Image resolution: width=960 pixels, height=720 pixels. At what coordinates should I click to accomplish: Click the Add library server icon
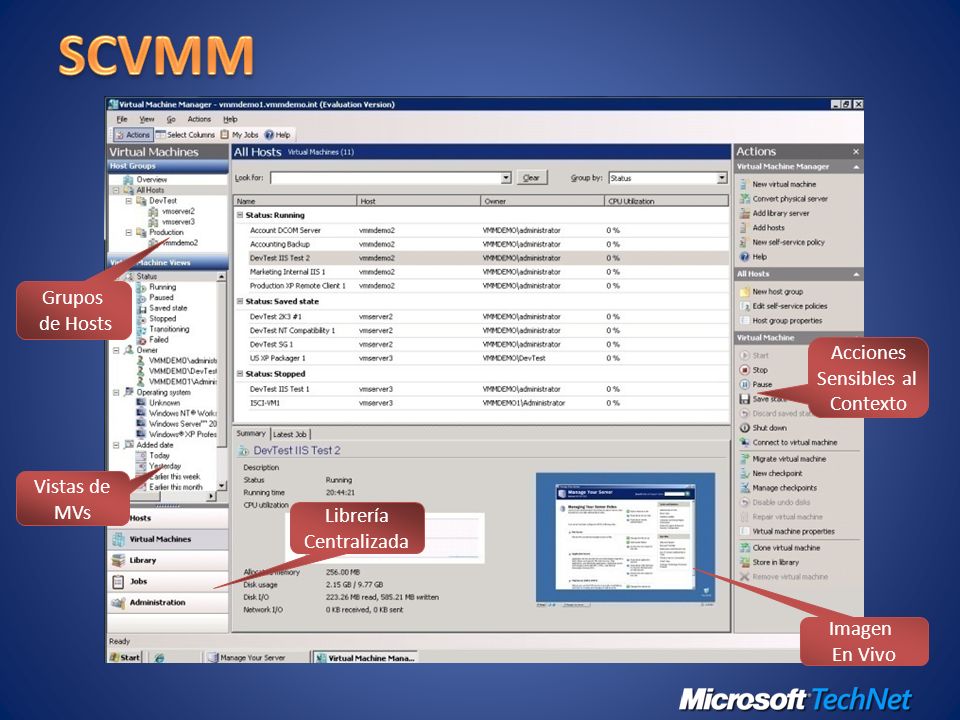[x=744, y=213]
